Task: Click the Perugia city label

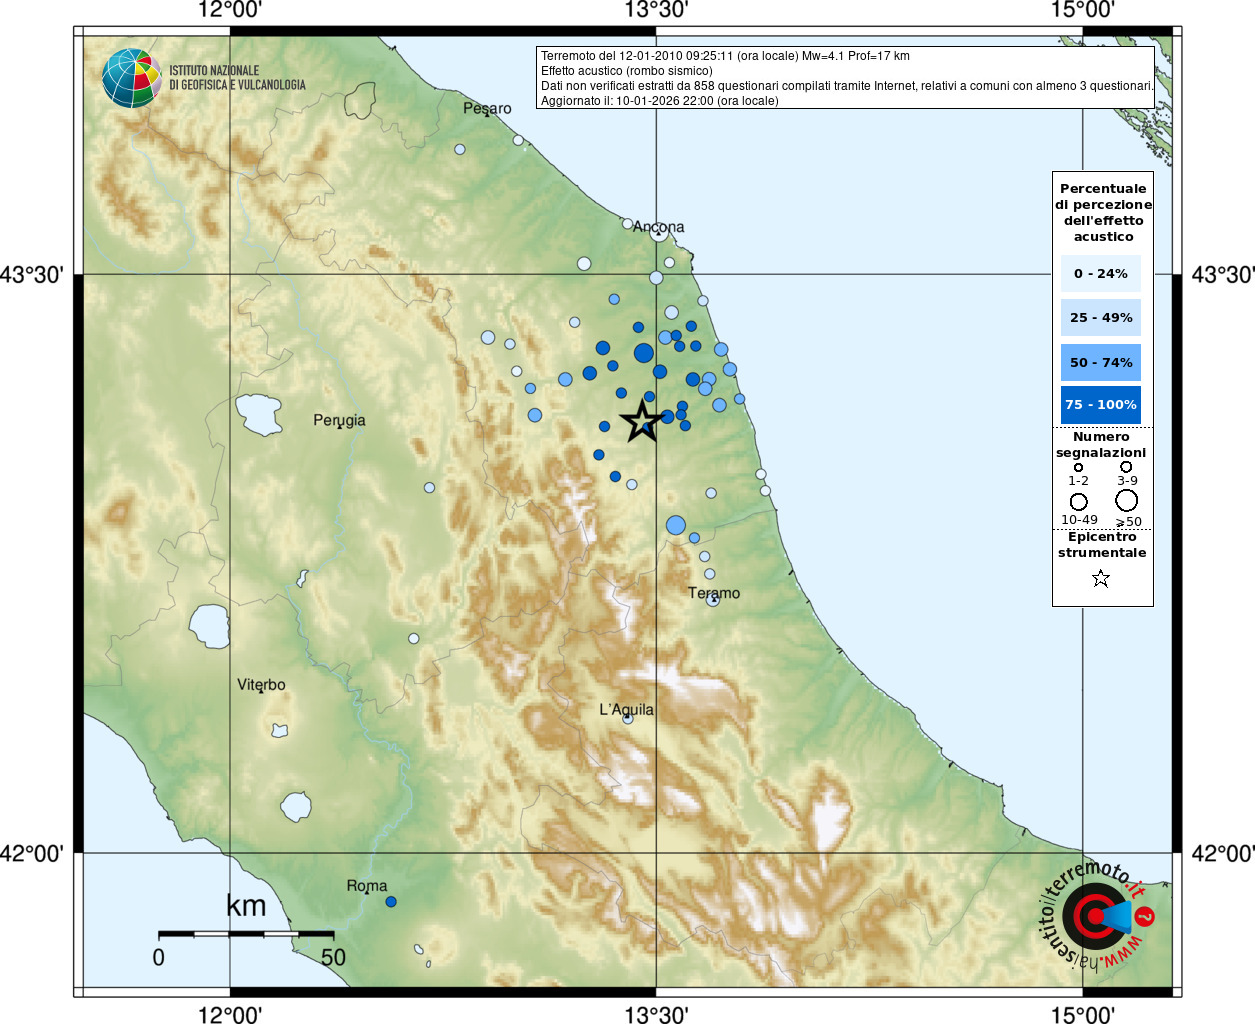Action: (339, 420)
